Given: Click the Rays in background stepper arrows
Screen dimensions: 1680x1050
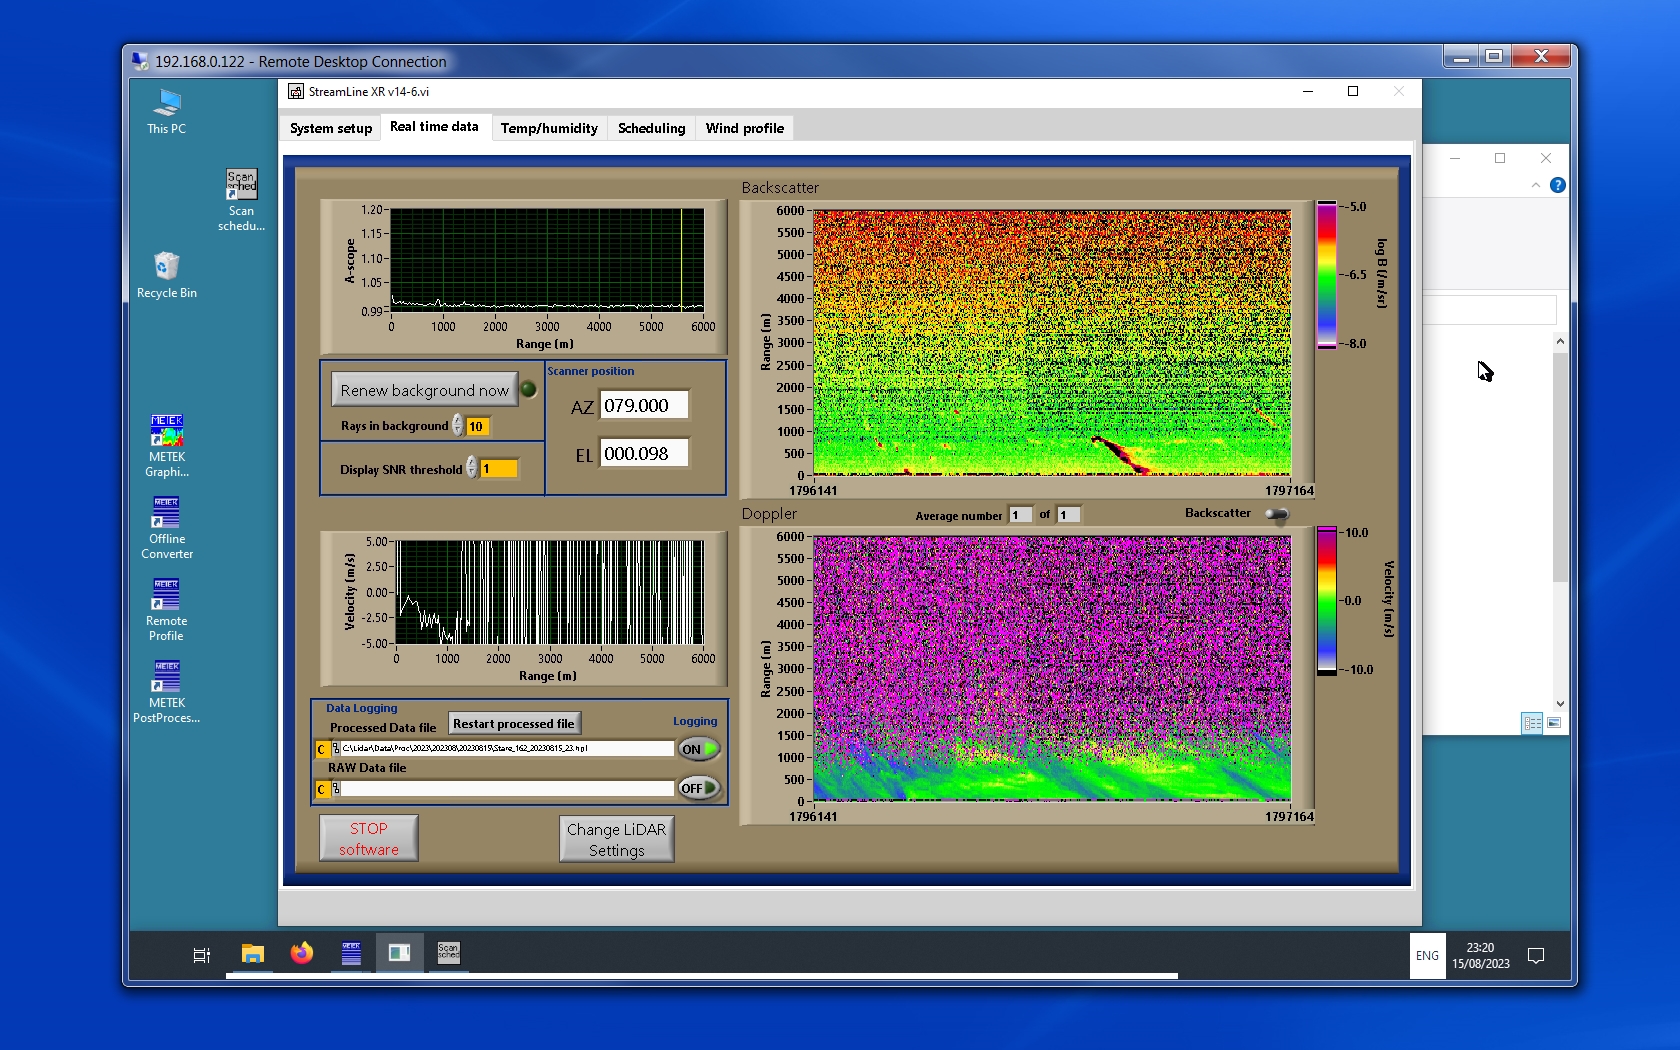Looking at the screenshot, I should tap(457, 426).
